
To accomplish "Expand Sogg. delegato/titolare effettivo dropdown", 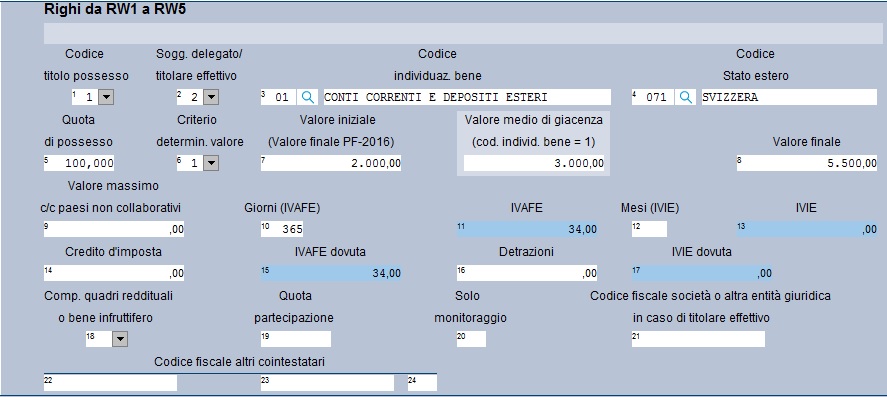I will point(211,97).
